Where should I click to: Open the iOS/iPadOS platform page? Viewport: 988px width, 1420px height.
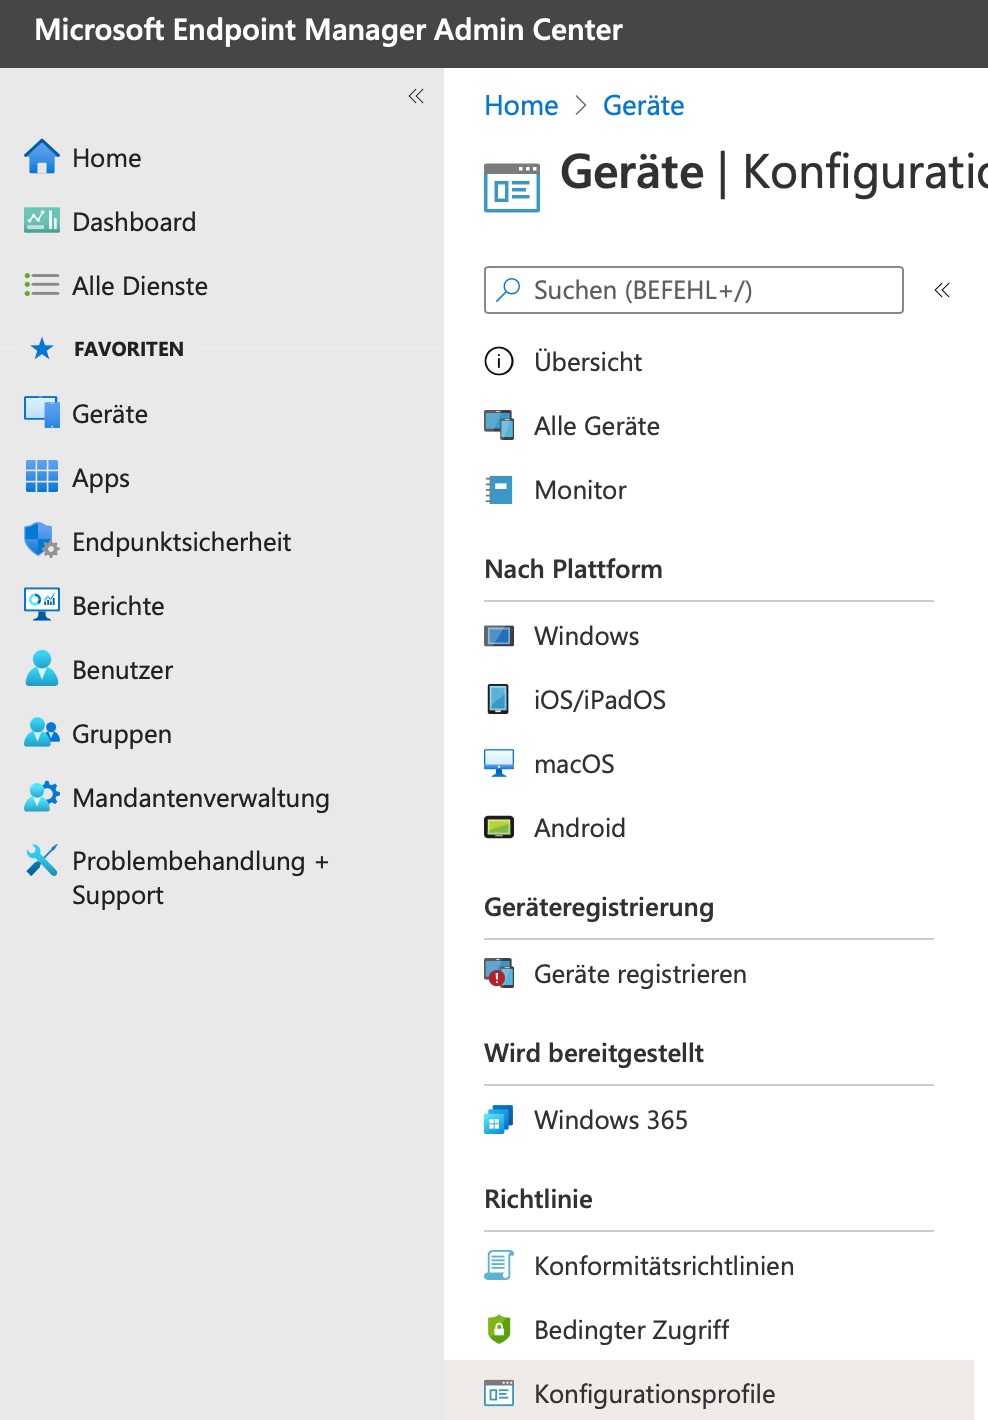point(599,700)
